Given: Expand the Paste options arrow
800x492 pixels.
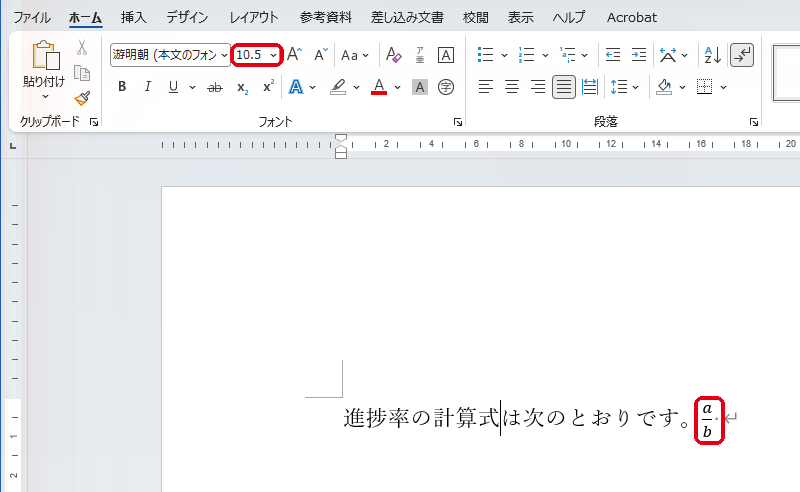Looking at the screenshot, I should [x=45, y=96].
